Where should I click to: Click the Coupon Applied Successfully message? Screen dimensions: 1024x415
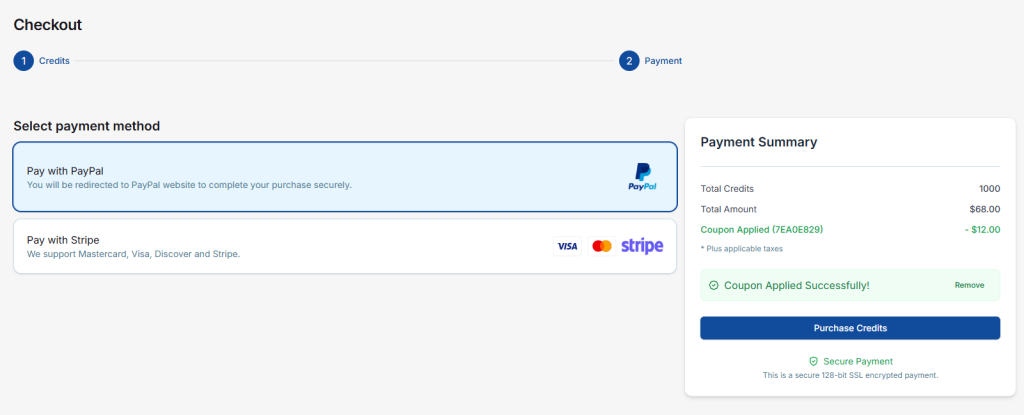pos(796,285)
